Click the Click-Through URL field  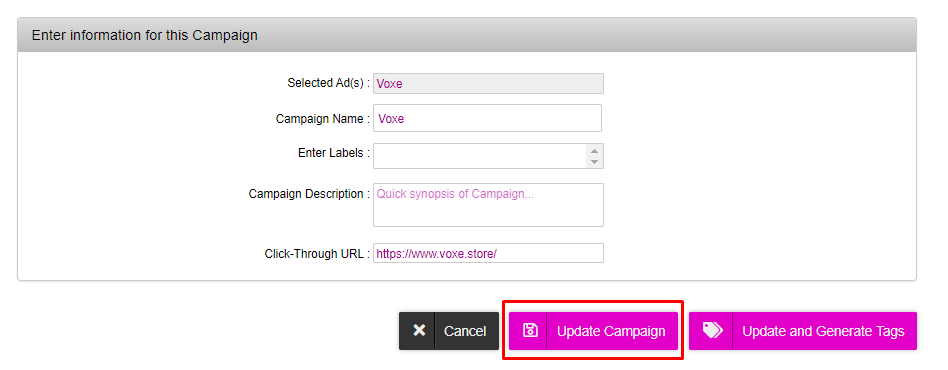pyautogui.click(x=488, y=253)
